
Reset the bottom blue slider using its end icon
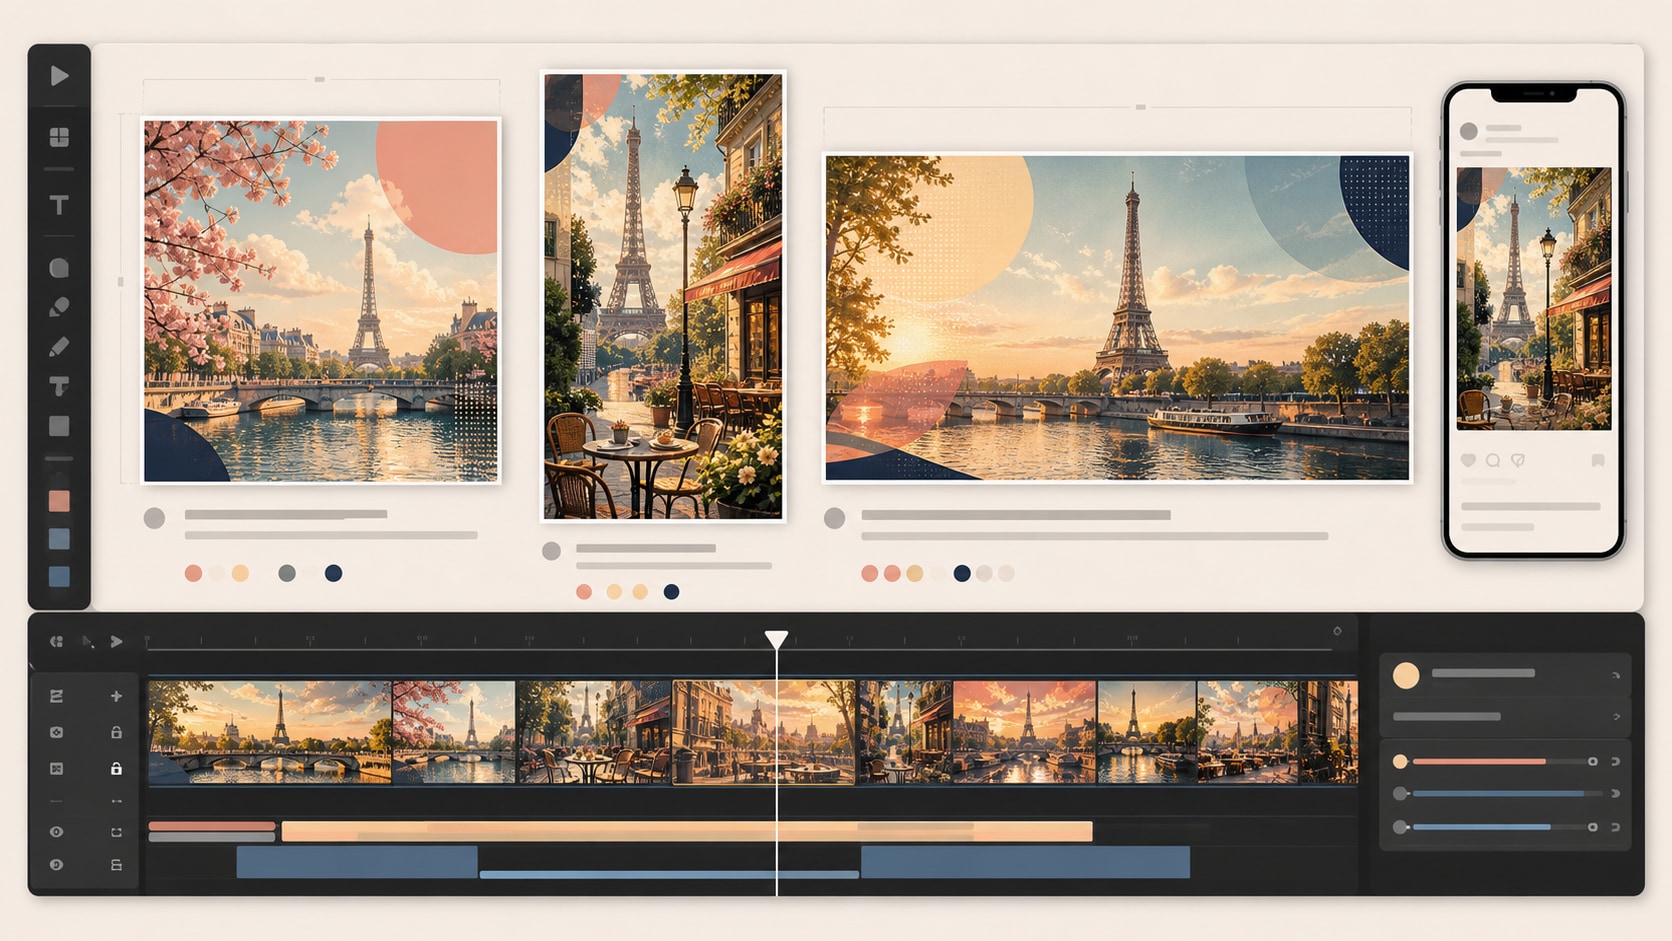coord(1616,827)
